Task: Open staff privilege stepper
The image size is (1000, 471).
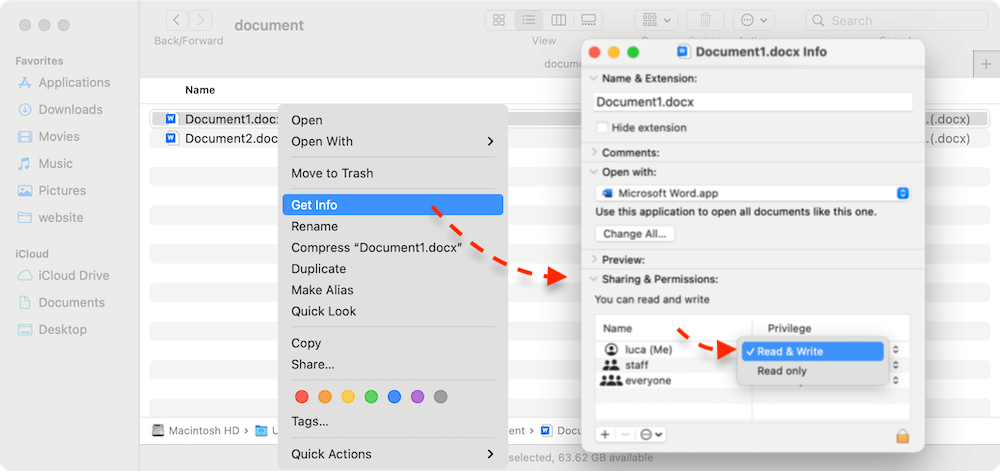Action: point(895,365)
